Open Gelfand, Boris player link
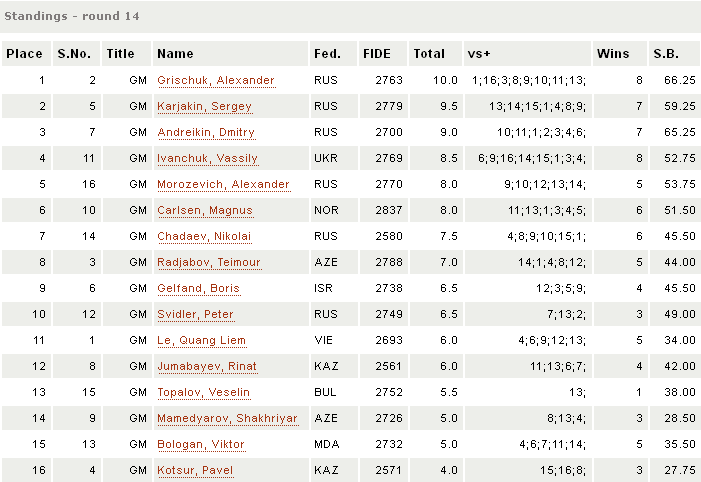The height and width of the screenshot is (482, 701). tap(198, 289)
